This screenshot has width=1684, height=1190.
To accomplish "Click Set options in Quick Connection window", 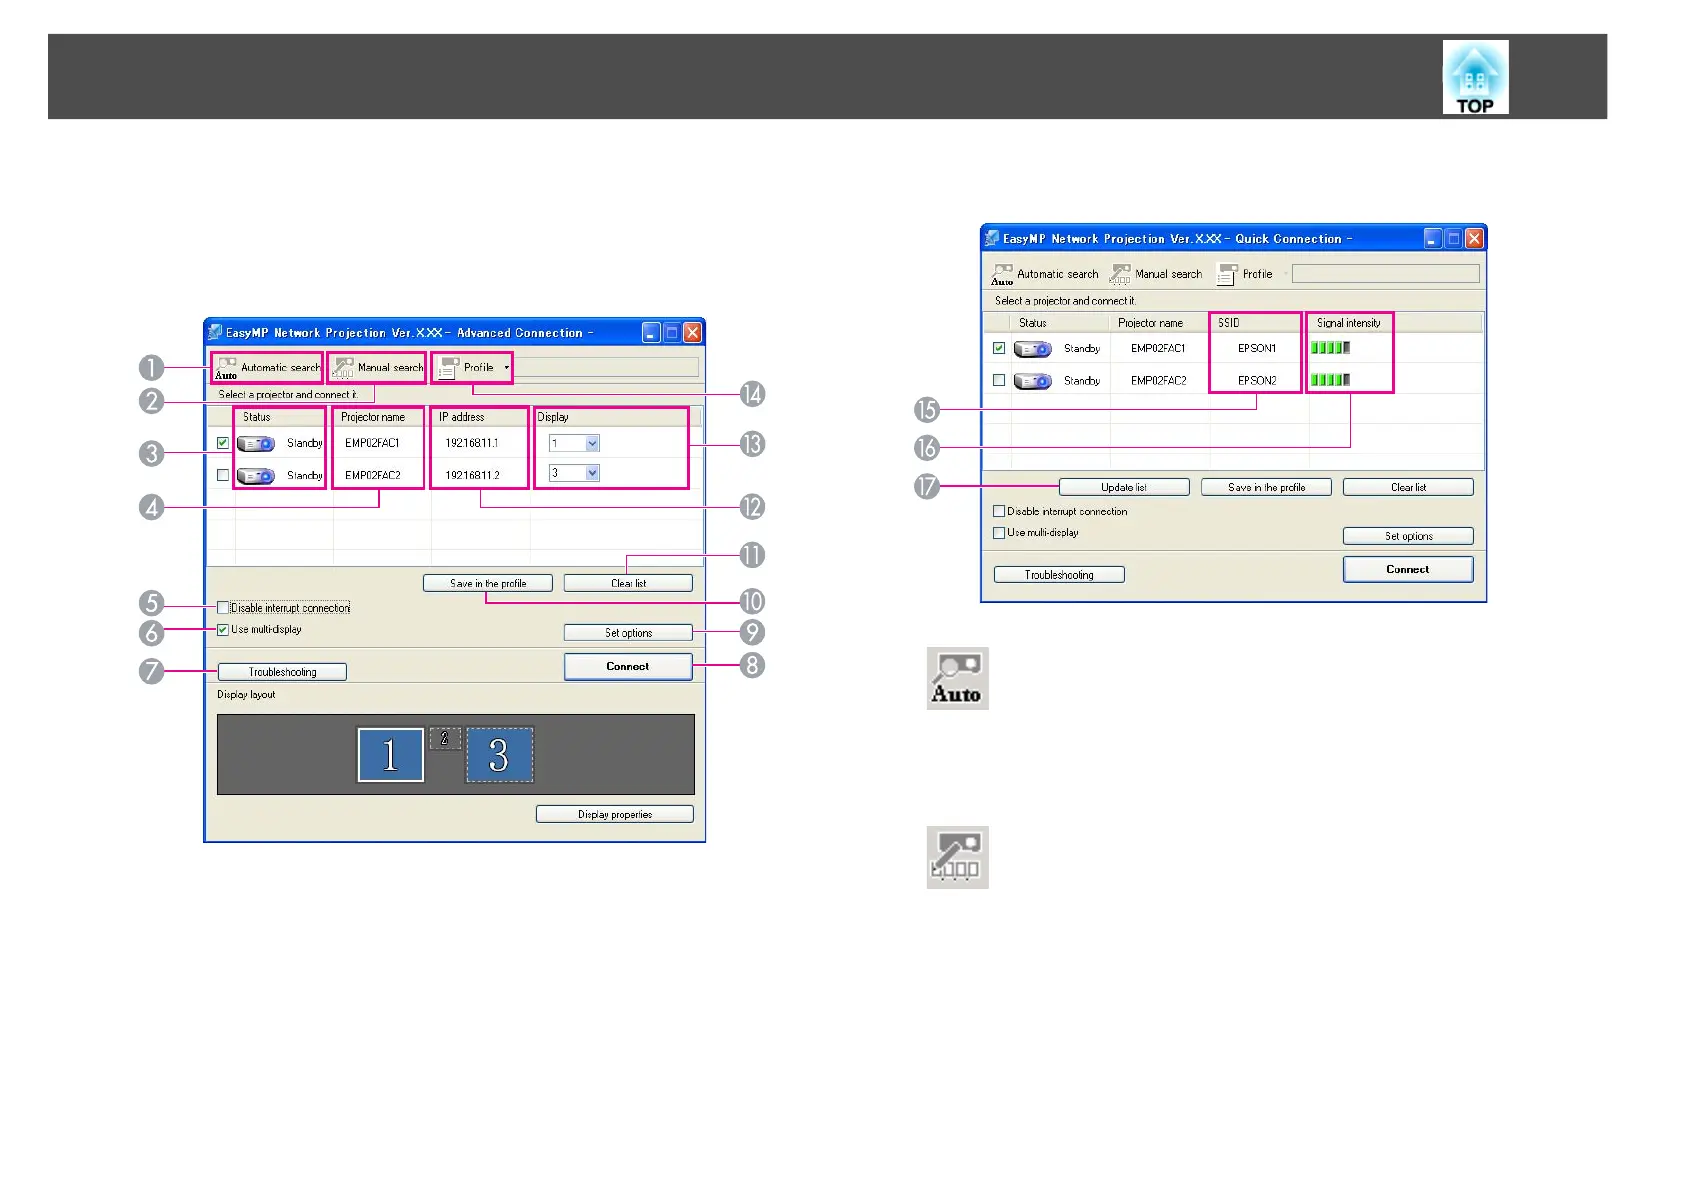I will click(1408, 536).
